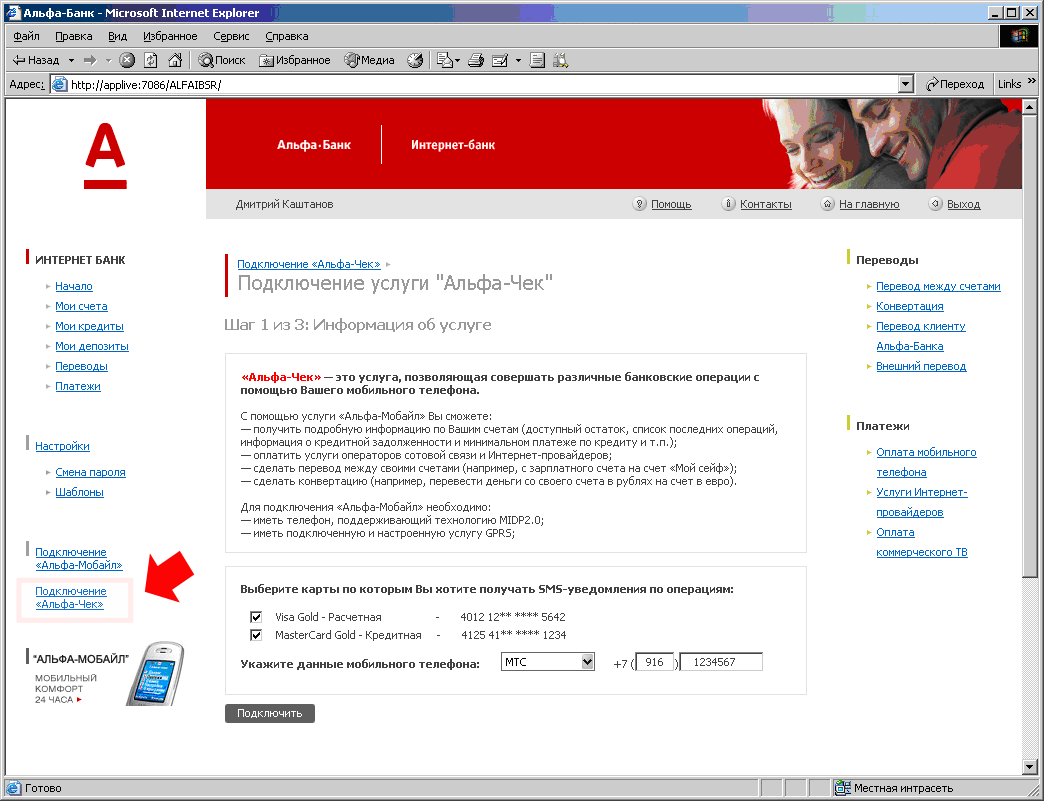This screenshot has height=801, width=1044.
Task: Click the question mark Help icon
Action: 639,204
